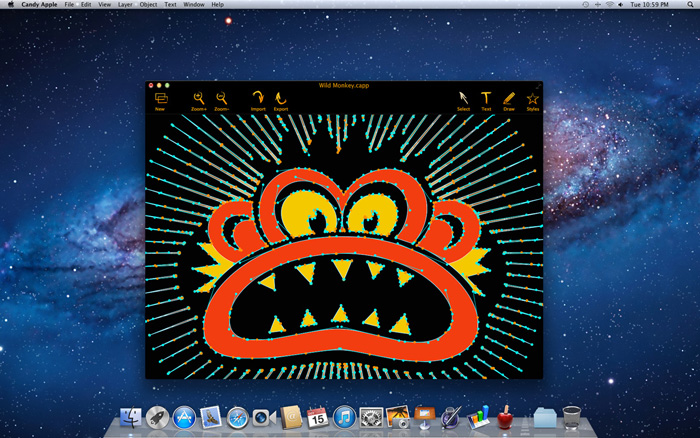Open the Layer menu

click(x=125, y=4)
